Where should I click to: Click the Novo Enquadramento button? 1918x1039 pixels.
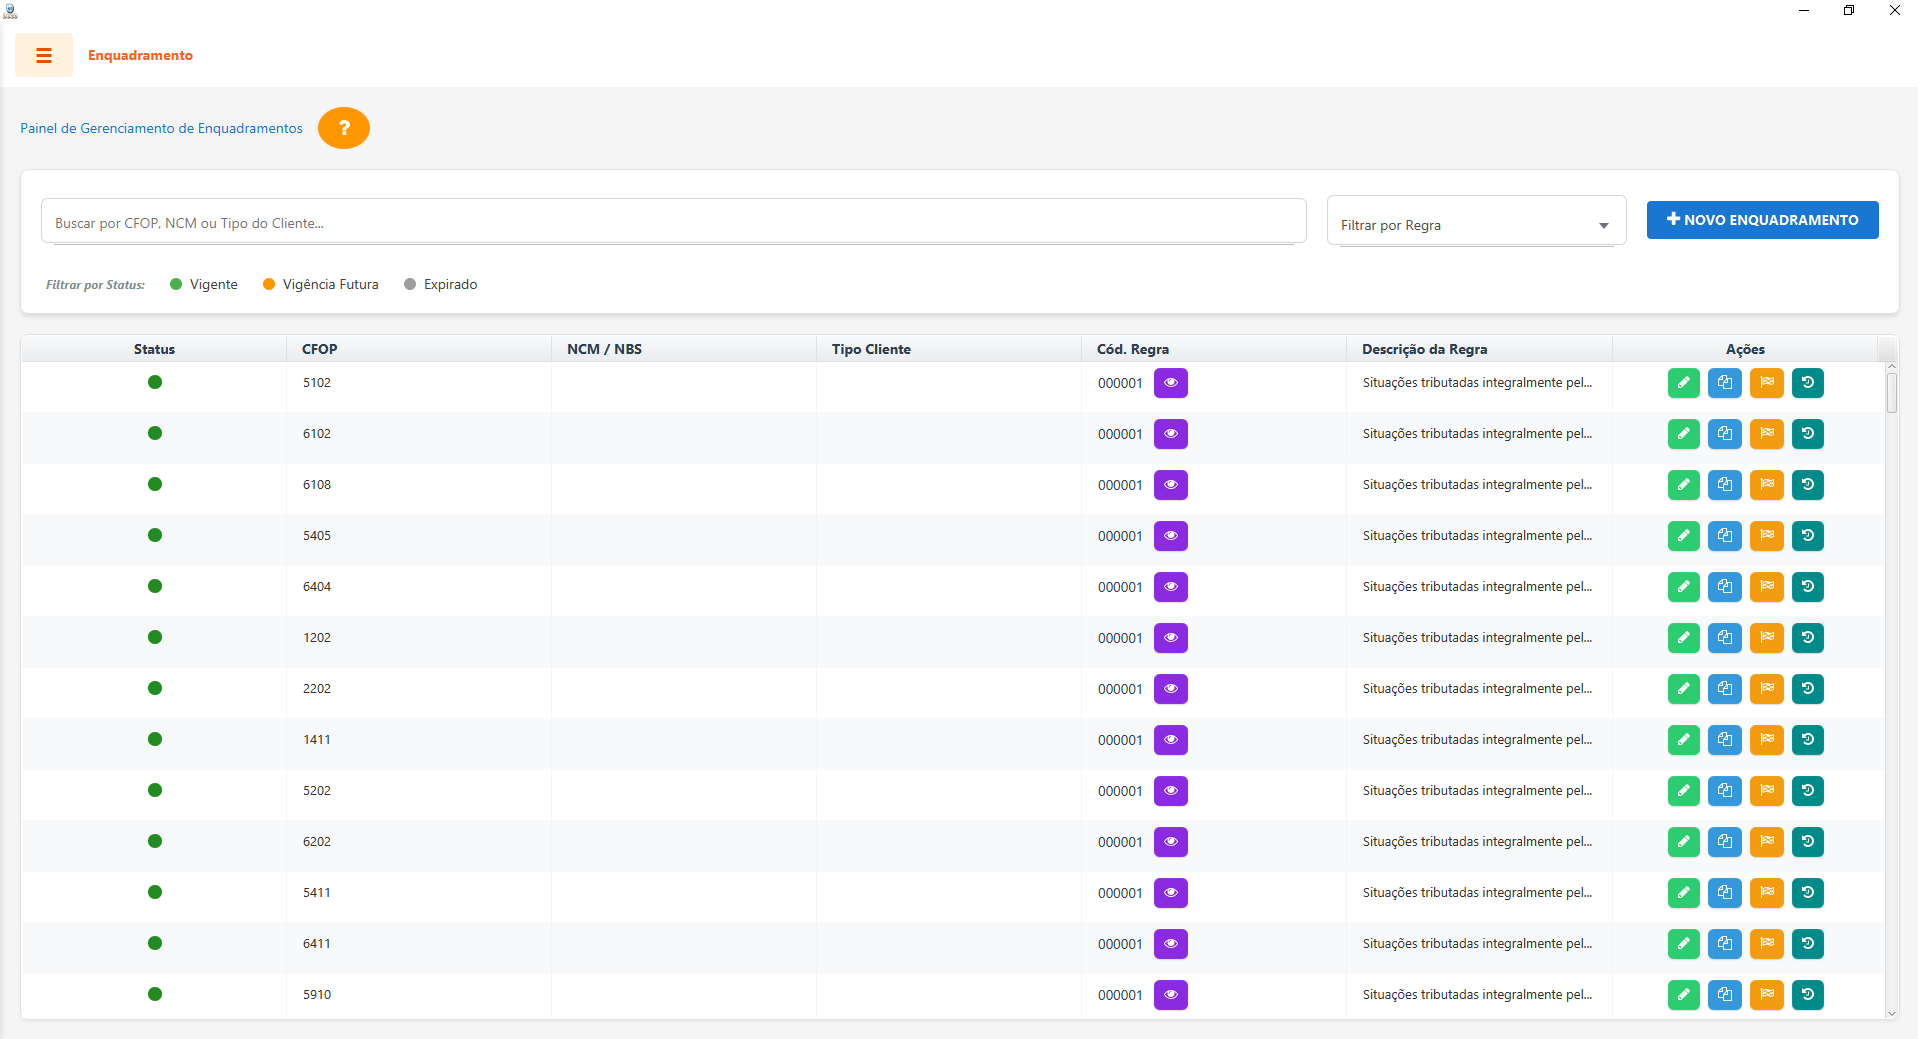click(1763, 220)
